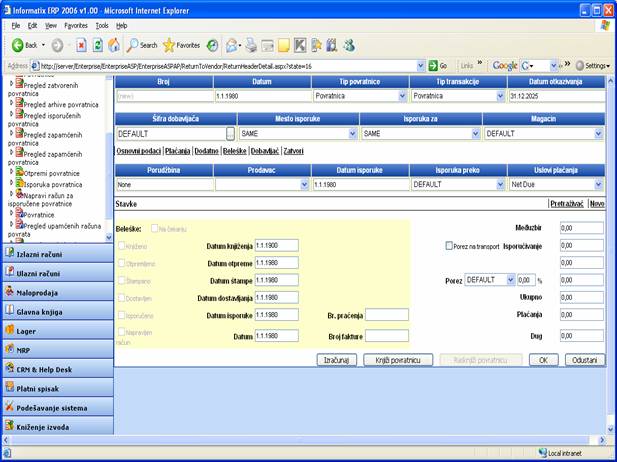Click the Knjiženje izvoda icon

click(9, 425)
